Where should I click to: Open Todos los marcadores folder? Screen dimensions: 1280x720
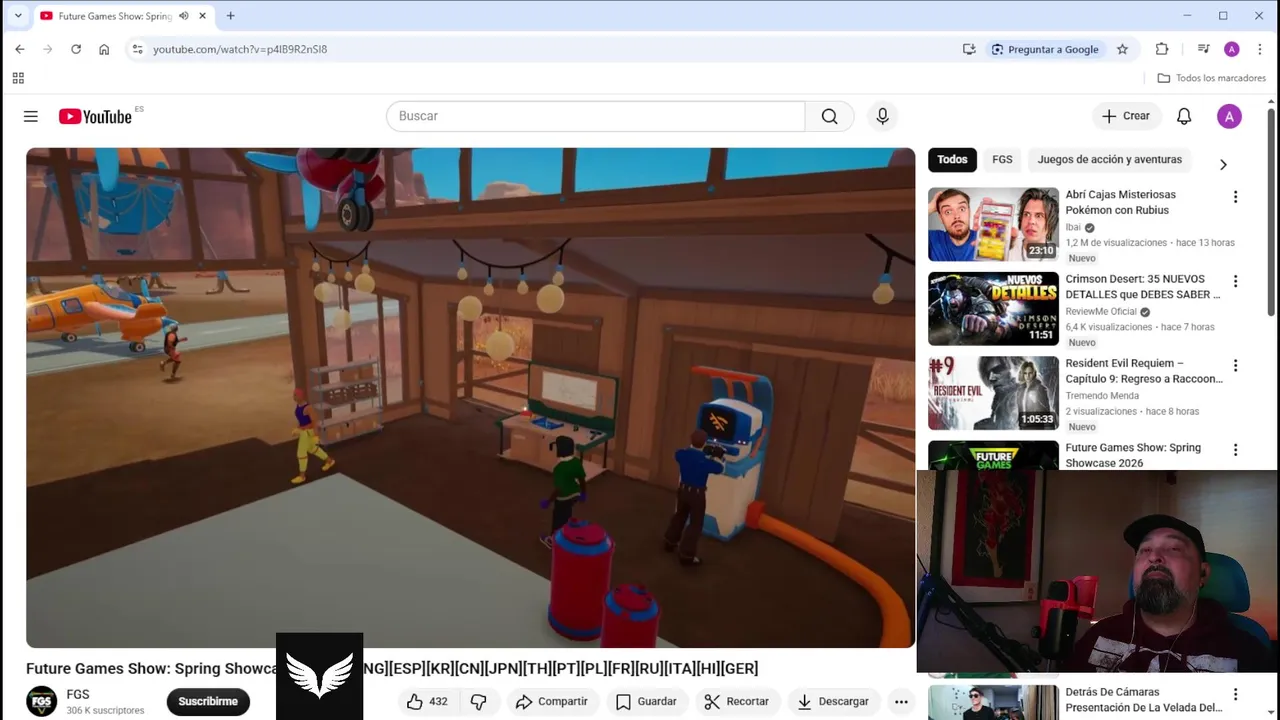pyautogui.click(x=1212, y=78)
